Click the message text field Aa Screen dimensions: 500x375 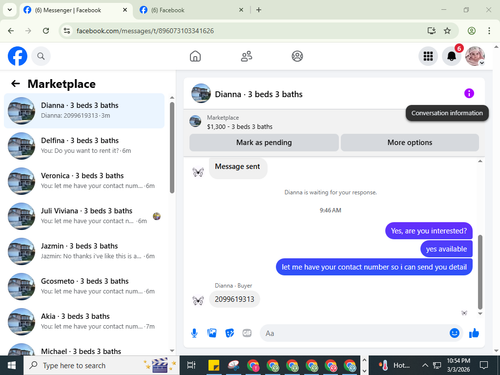pos(355,333)
